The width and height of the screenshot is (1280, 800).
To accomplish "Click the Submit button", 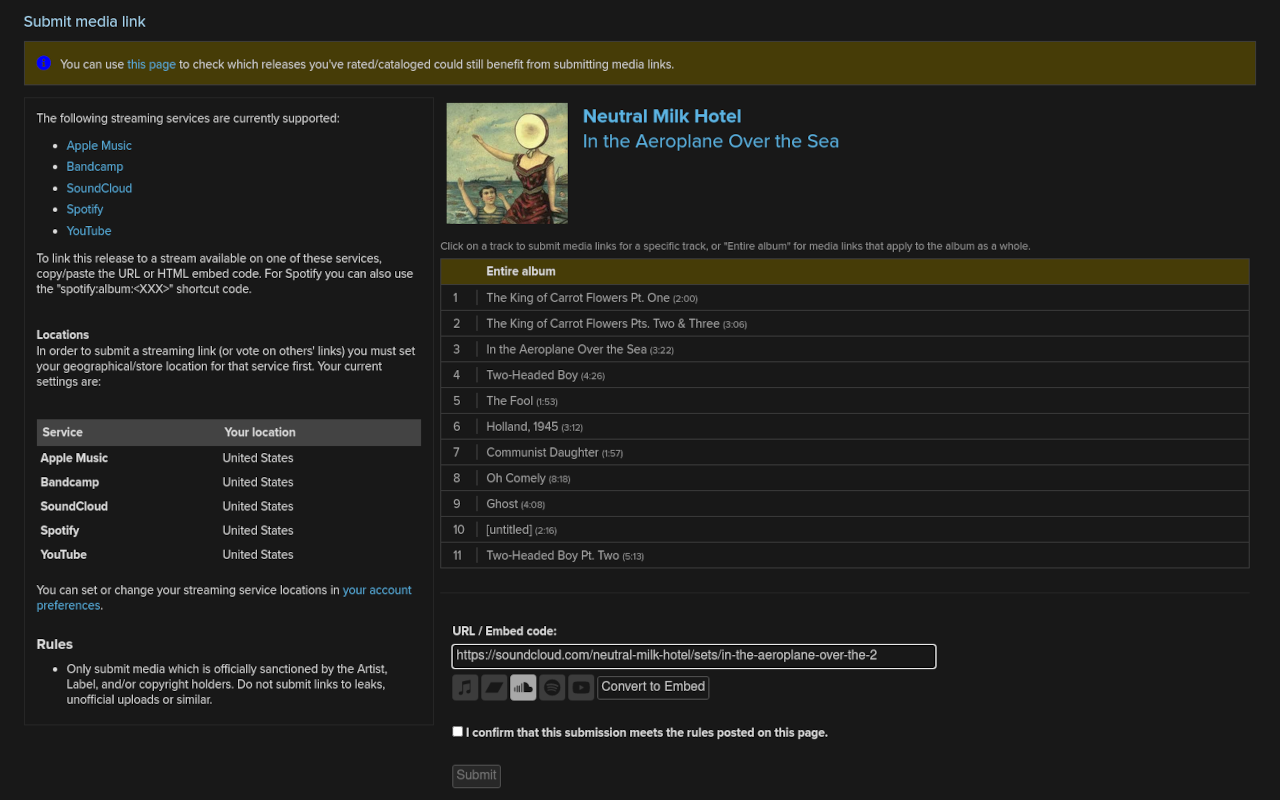I will (476, 776).
